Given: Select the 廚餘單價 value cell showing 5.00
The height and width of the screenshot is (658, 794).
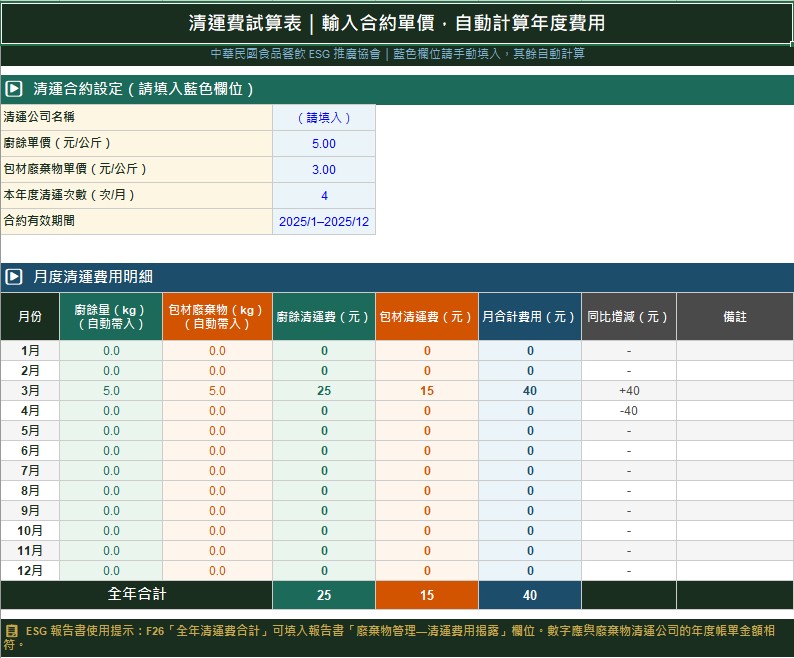Looking at the screenshot, I should pos(324,144).
